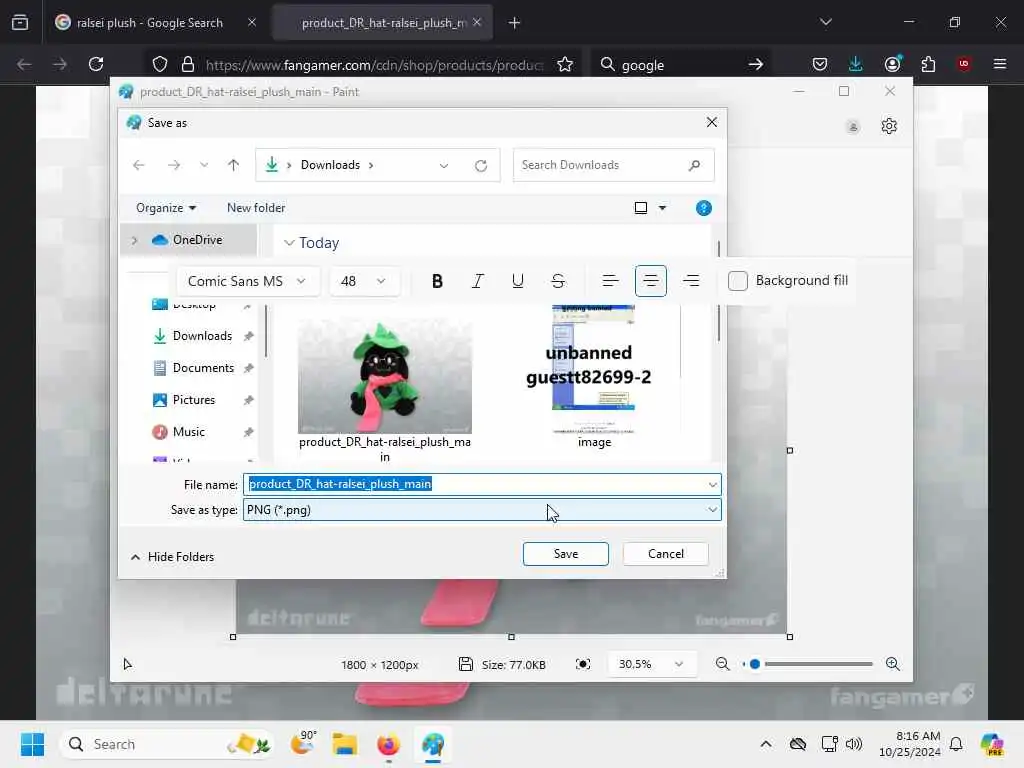Viewport: 1024px width, 768px height.
Task: Open the Comic Sans MS font dropdown
Action: 248,281
